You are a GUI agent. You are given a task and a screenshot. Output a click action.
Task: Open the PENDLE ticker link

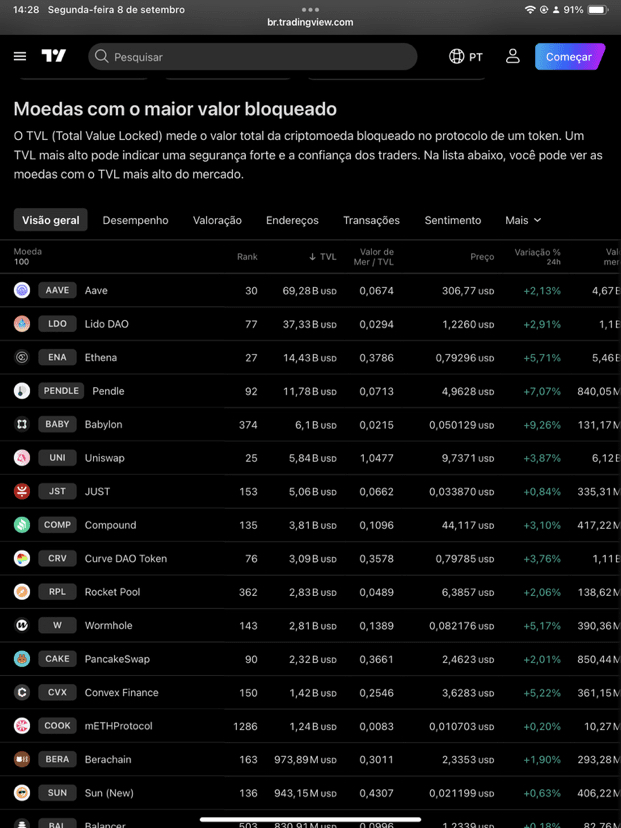(61, 391)
